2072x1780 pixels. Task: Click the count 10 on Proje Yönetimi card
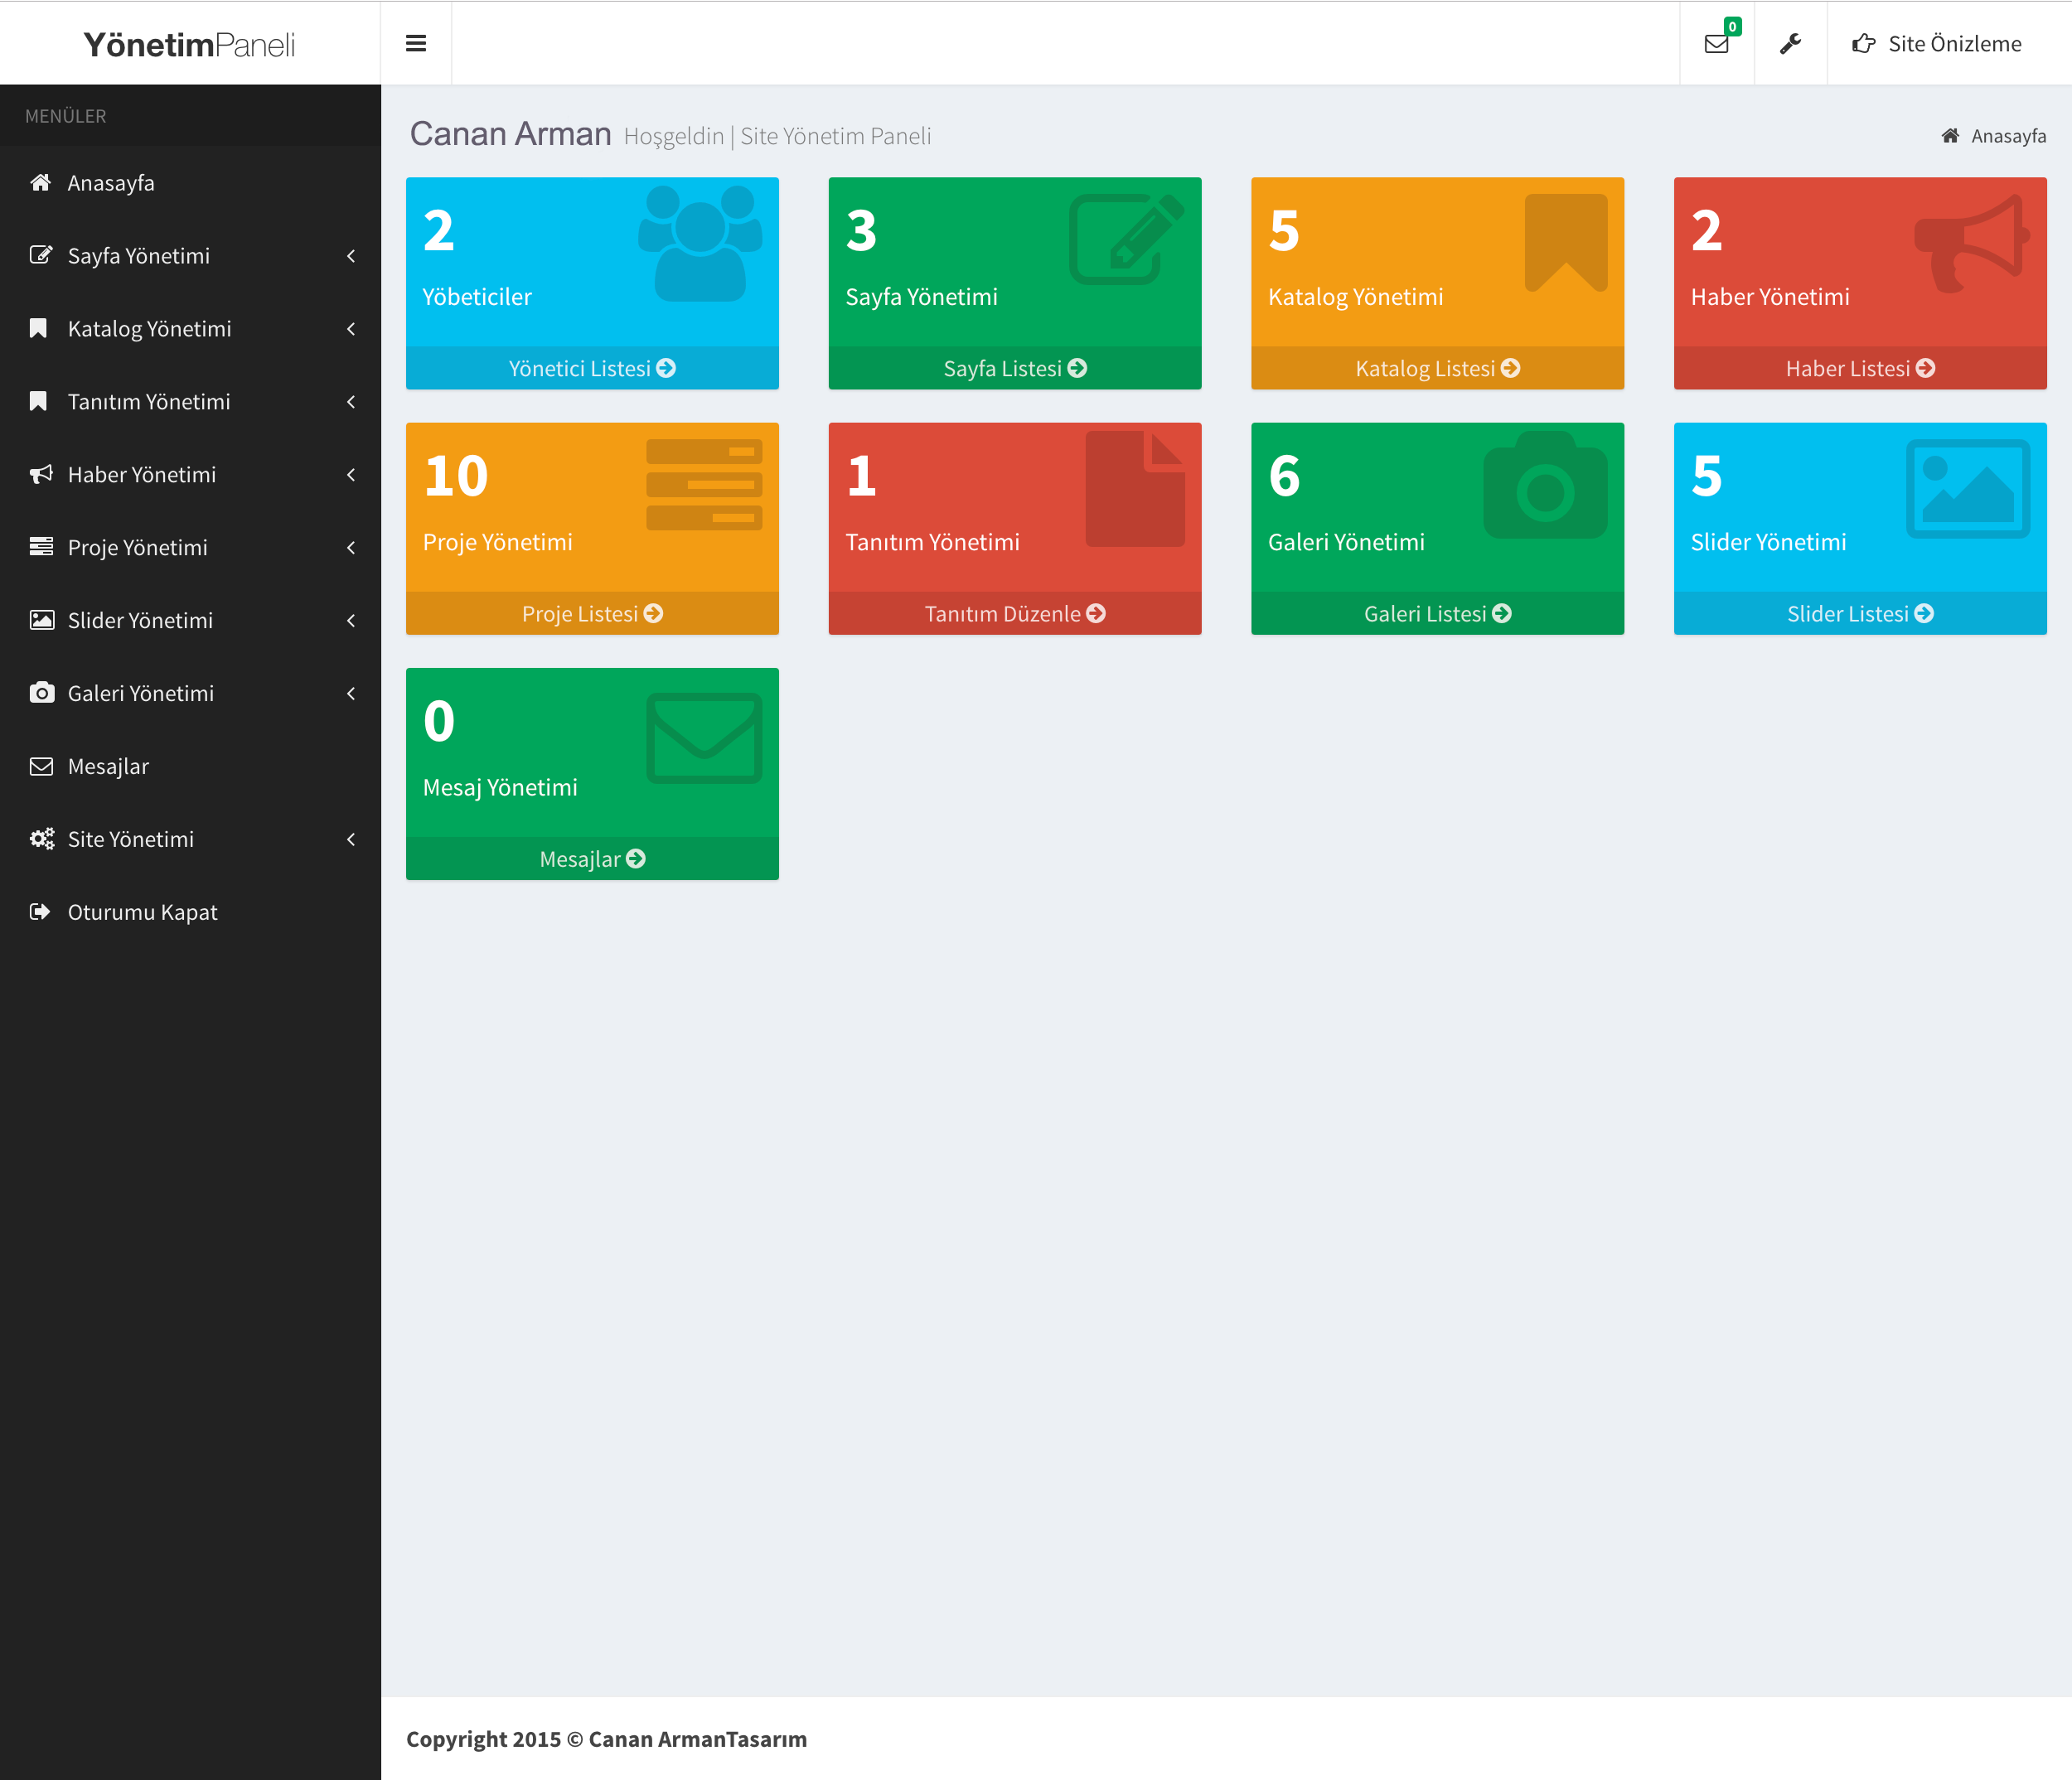(456, 476)
